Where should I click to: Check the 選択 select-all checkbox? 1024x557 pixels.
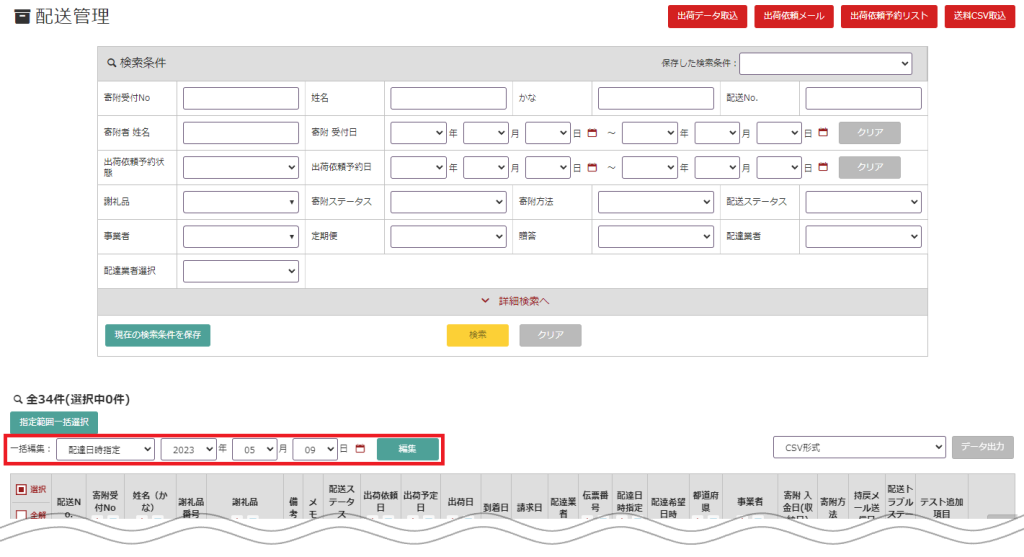(21, 490)
